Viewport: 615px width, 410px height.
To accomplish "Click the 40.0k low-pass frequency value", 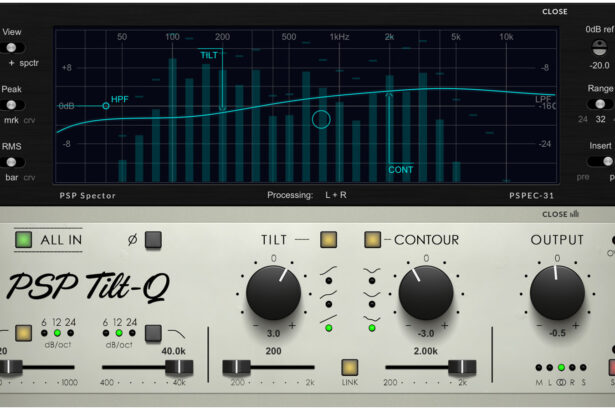I will pos(173,351).
